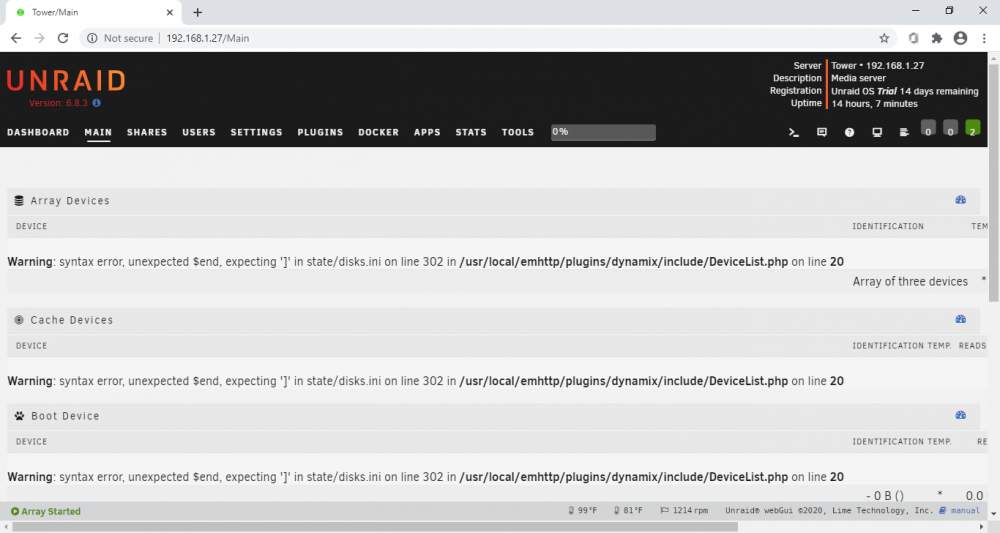Toggle the help question-mark icon
This screenshot has width=1000, height=533.
click(849, 133)
